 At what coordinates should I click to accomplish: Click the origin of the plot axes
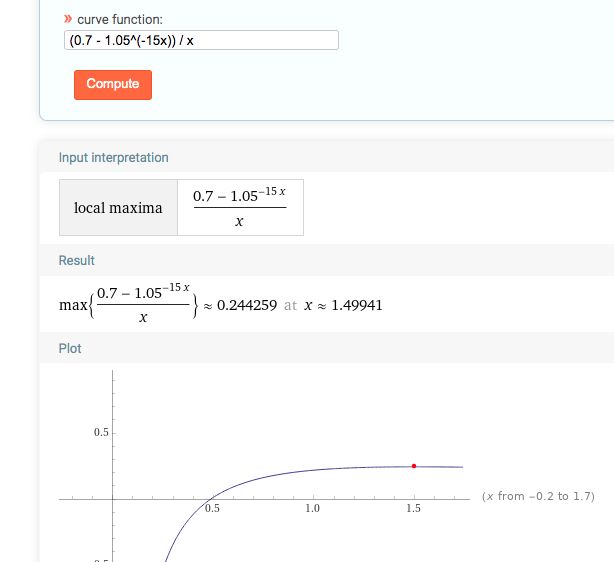(113, 497)
